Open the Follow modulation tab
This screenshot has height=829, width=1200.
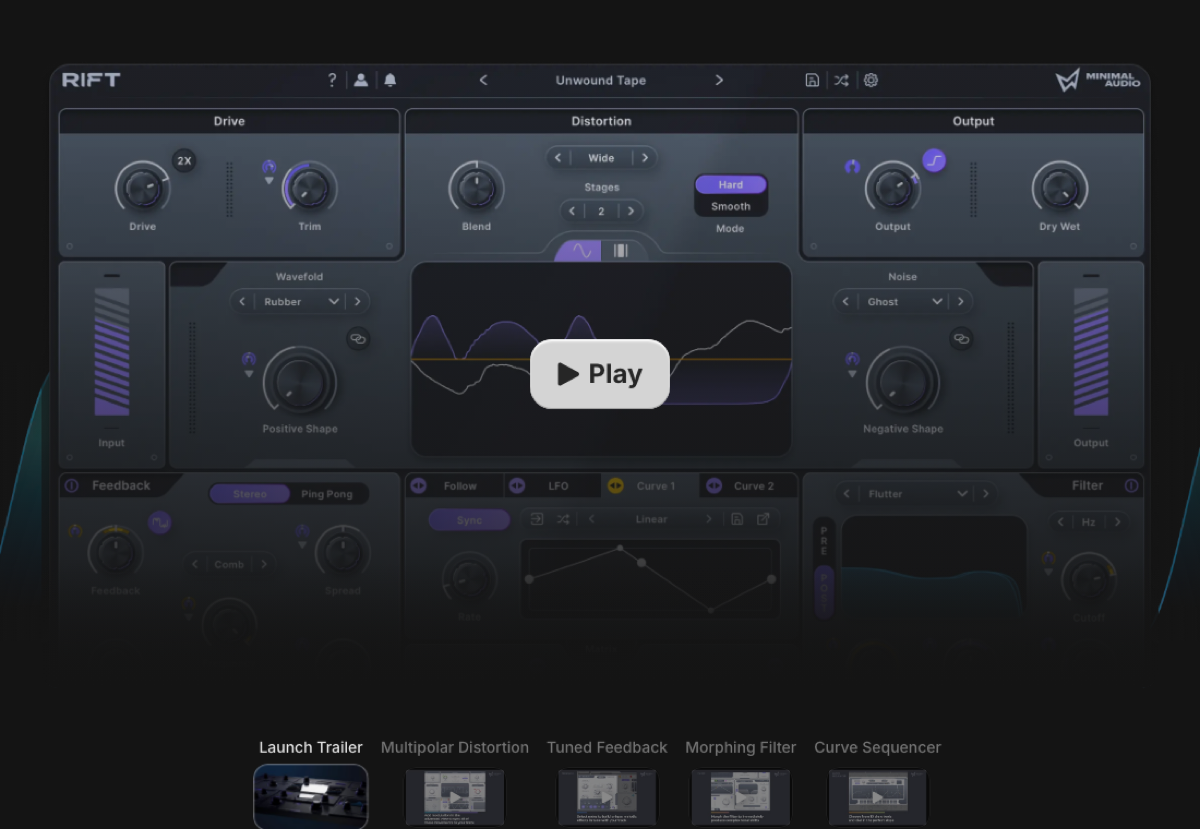coord(455,486)
